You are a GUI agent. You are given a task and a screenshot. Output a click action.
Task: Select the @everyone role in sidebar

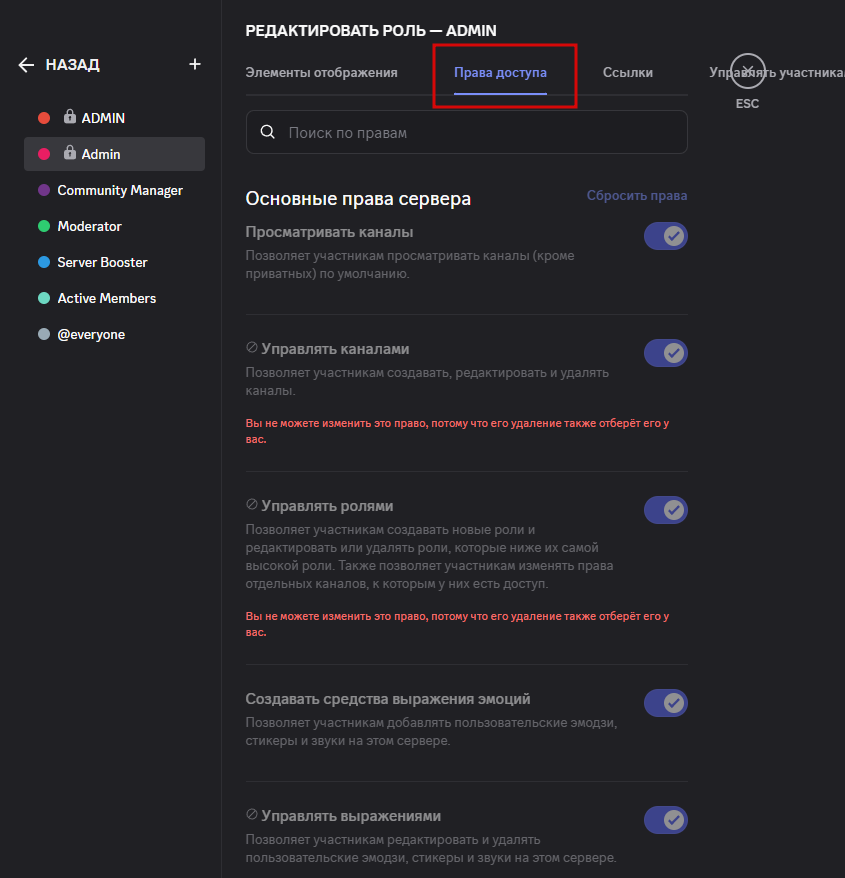91,334
